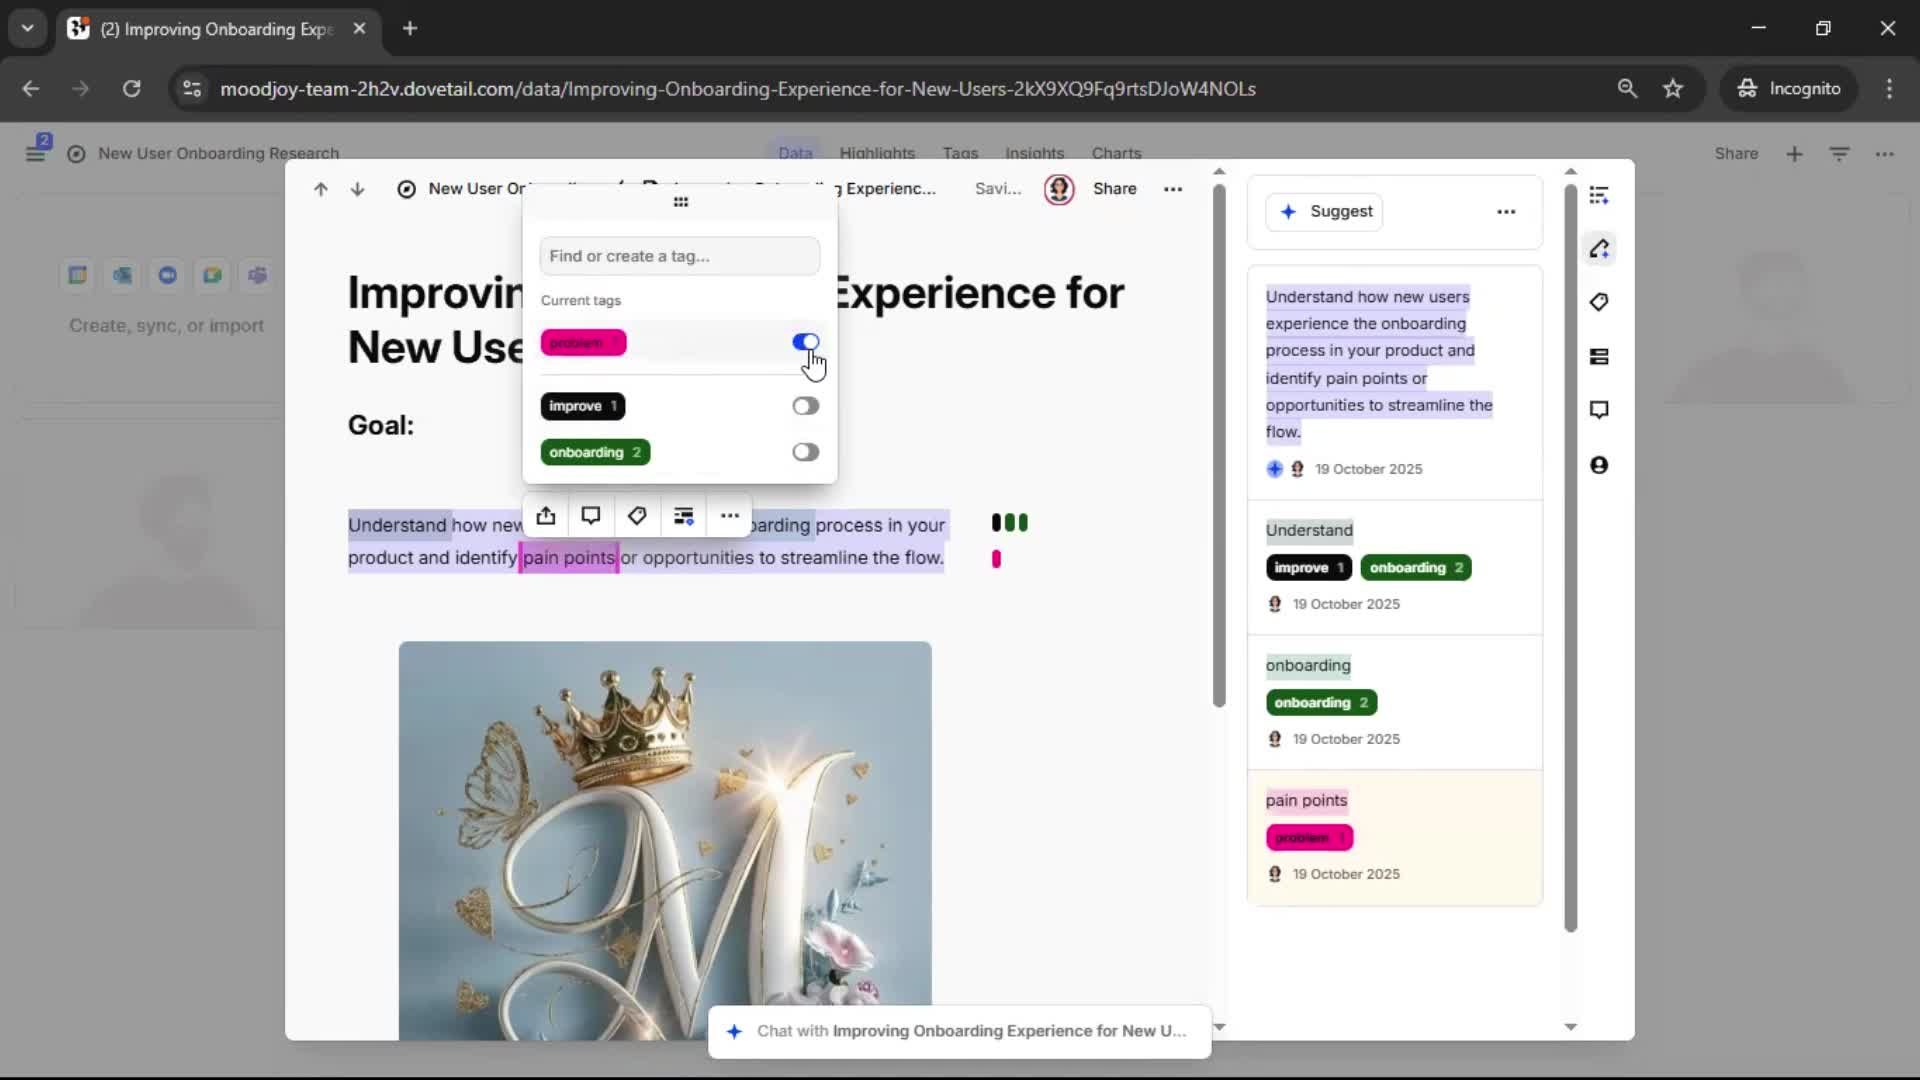Click the Find or create a tag field
The width and height of the screenshot is (1920, 1080).
tap(679, 257)
